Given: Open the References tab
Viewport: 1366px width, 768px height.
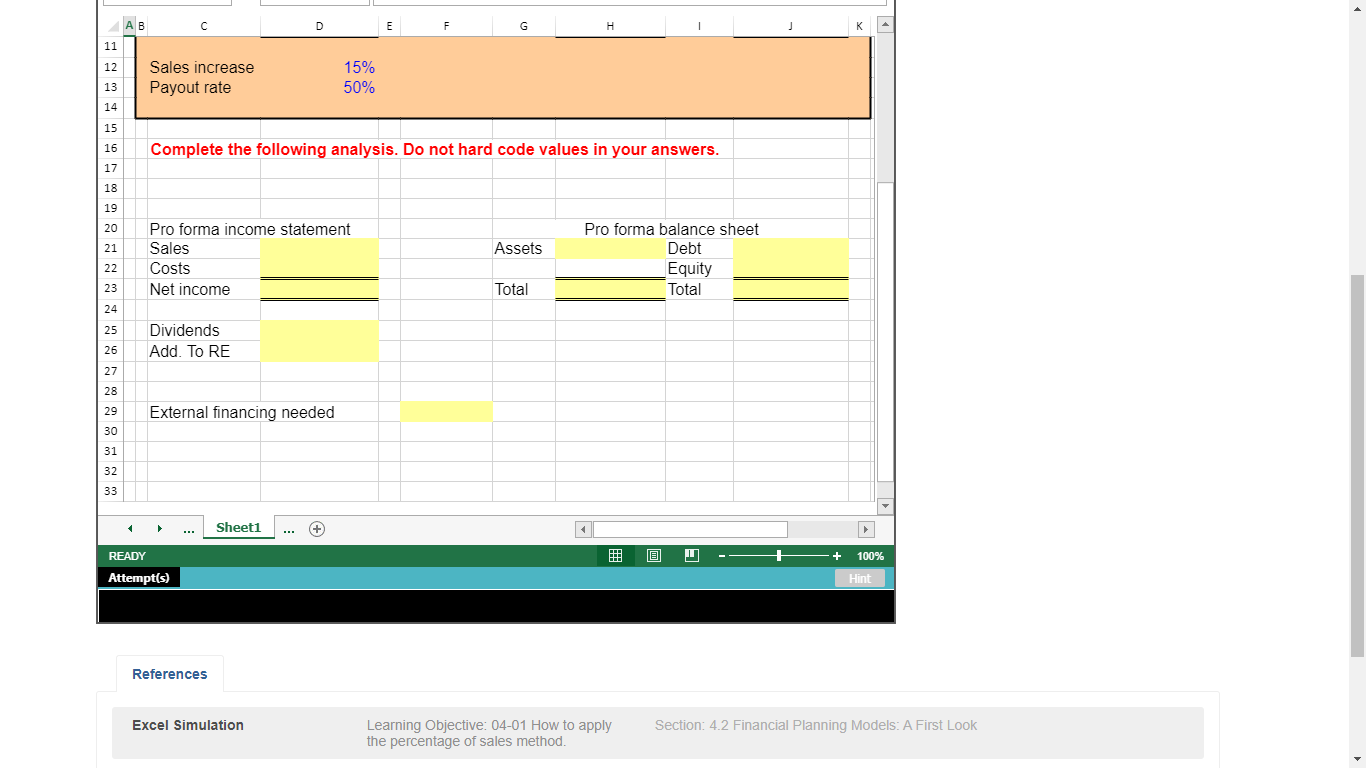Looking at the screenshot, I should tap(169, 674).
